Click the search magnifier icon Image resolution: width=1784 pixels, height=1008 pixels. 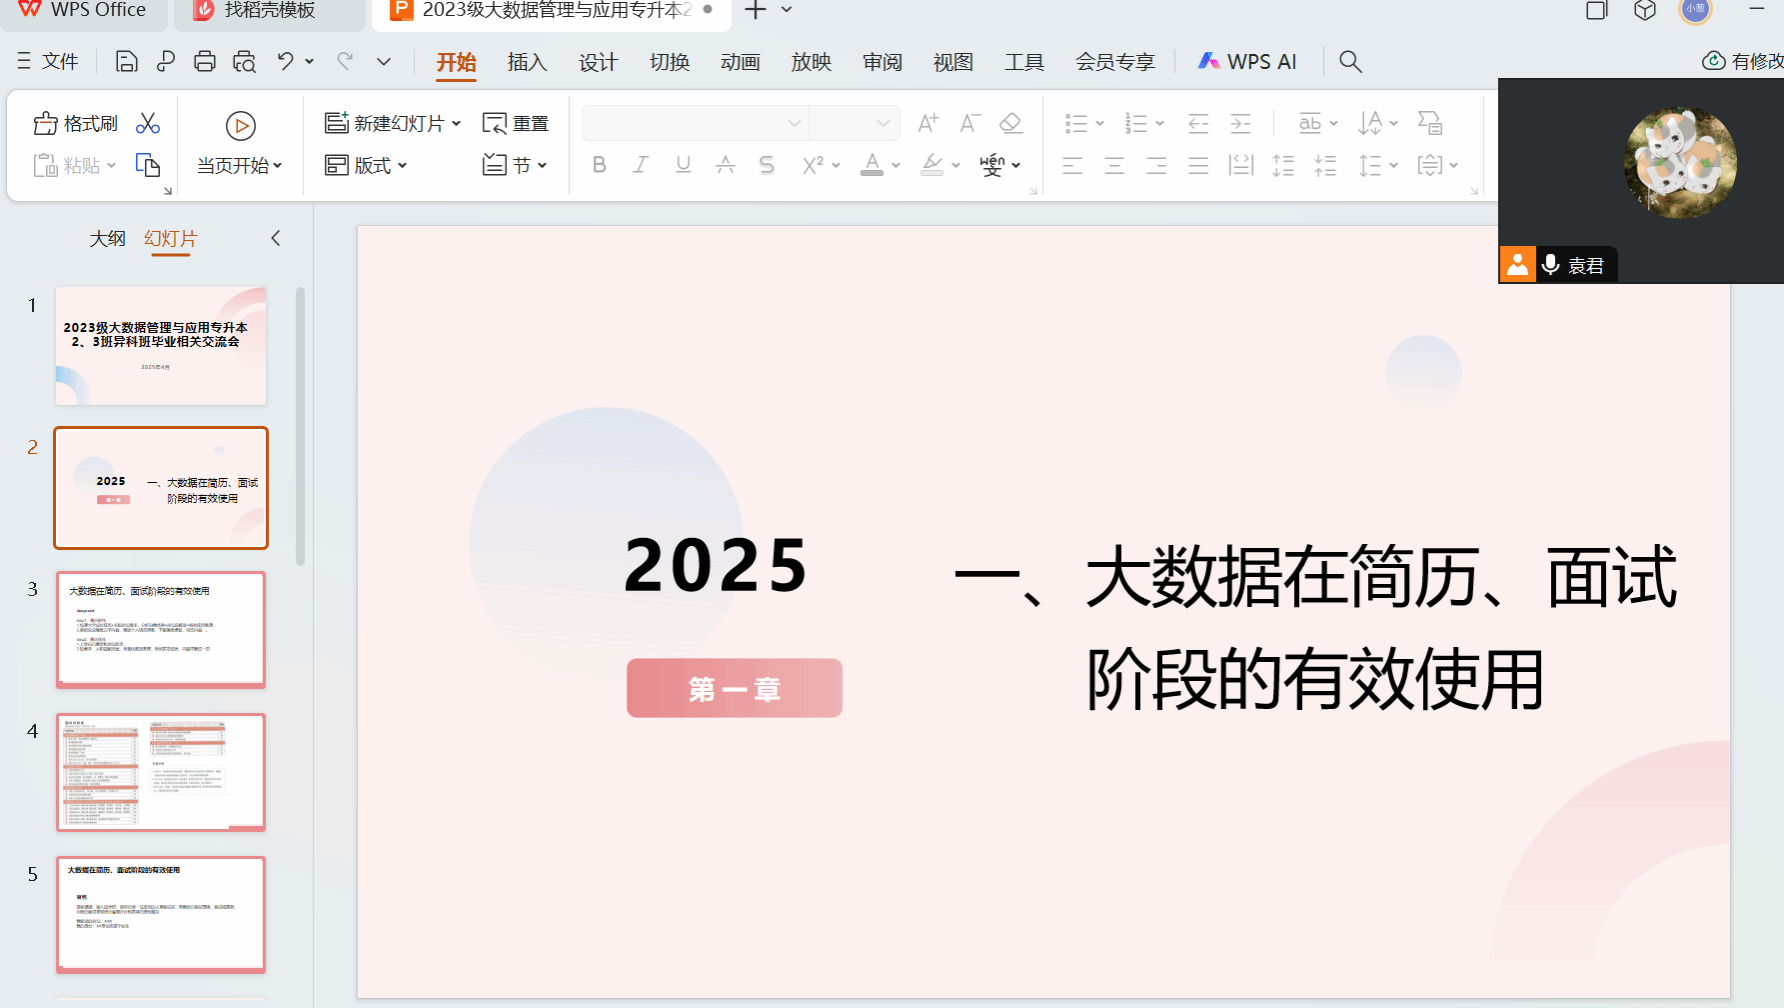1350,62
